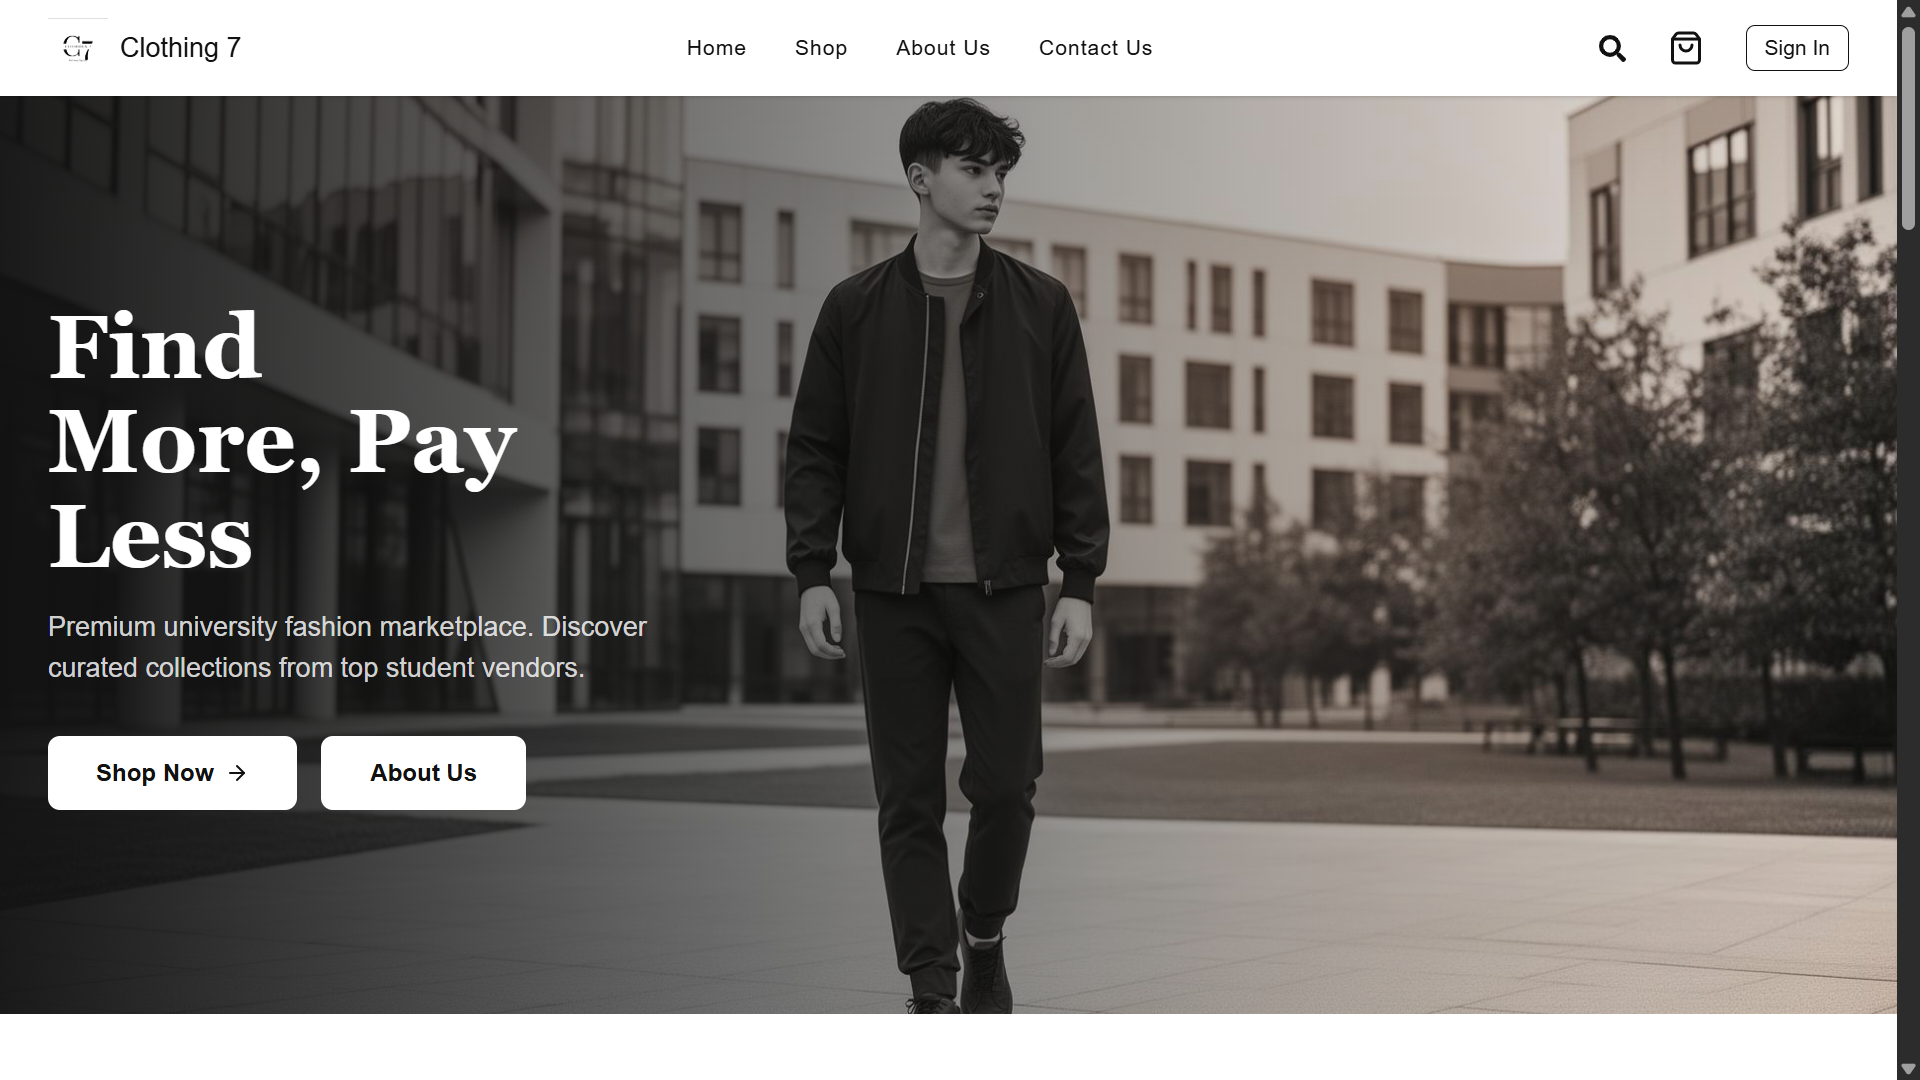Open About Us in the top navigation

(943, 48)
